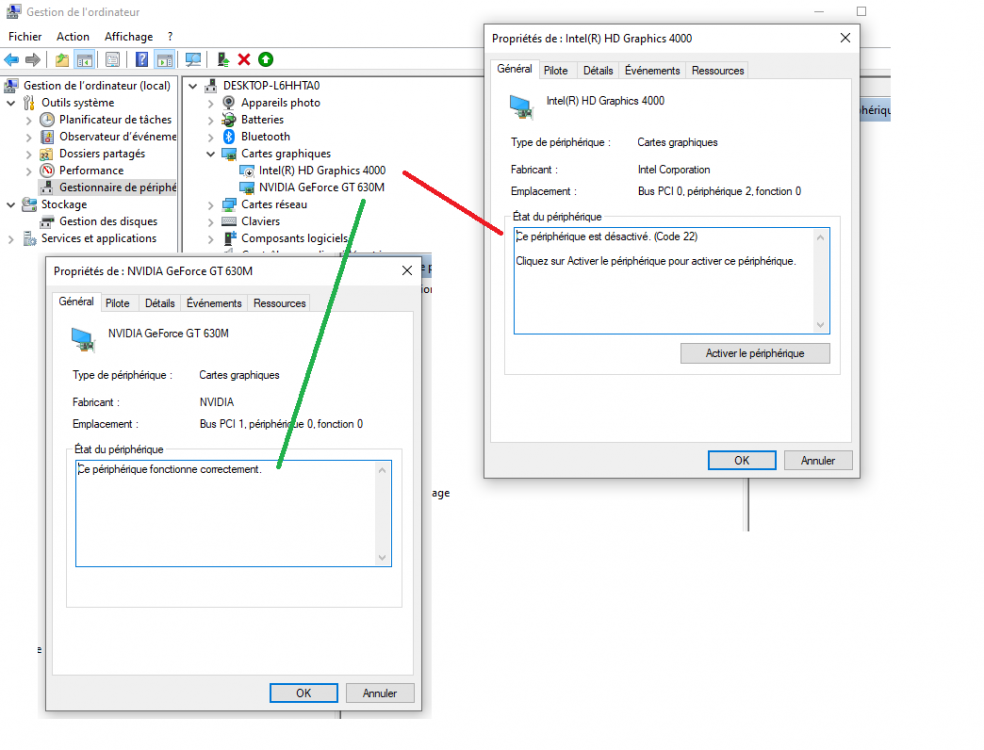Expand Services et applications node
The height and width of the screenshot is (750, 984).
pos(11,239)
